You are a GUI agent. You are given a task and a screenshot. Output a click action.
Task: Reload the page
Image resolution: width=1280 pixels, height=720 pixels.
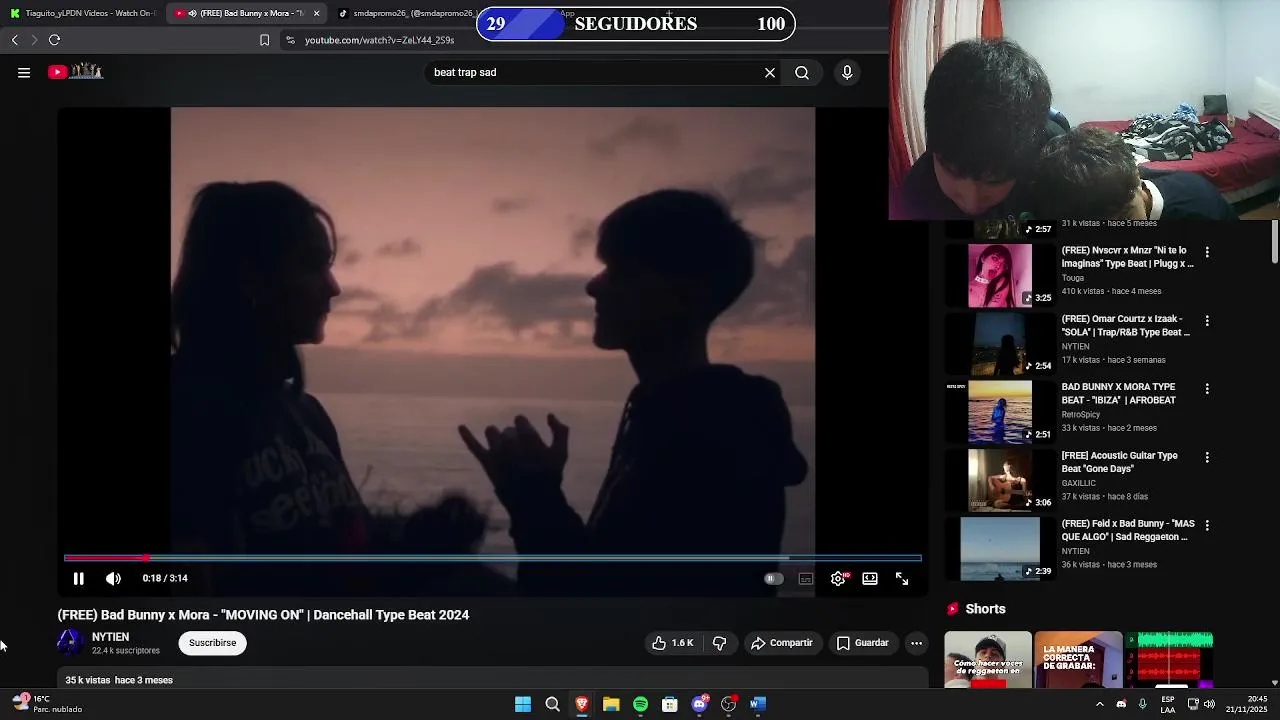click(54, 40)
